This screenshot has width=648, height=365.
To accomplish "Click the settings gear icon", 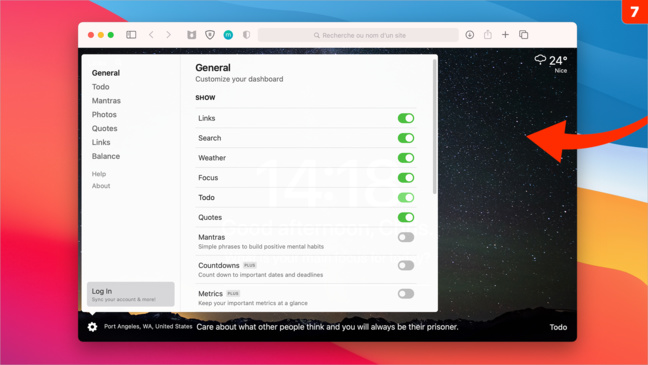I will coord(92,327).
